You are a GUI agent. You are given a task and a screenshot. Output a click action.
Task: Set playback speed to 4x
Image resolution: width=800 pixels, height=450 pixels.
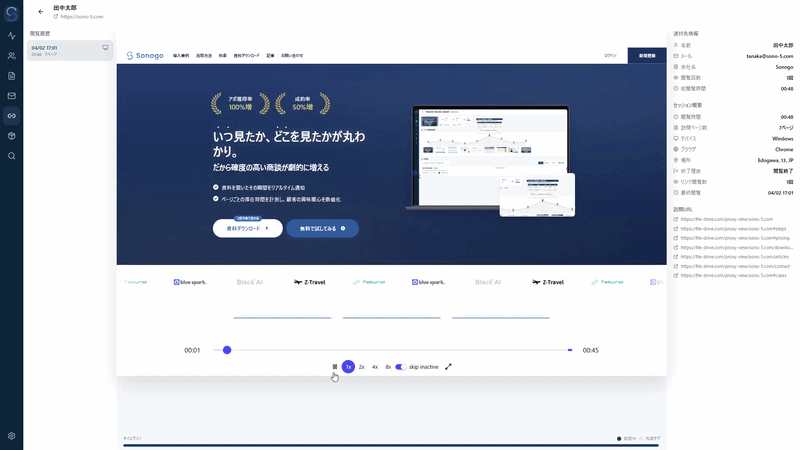click(374, 367)
